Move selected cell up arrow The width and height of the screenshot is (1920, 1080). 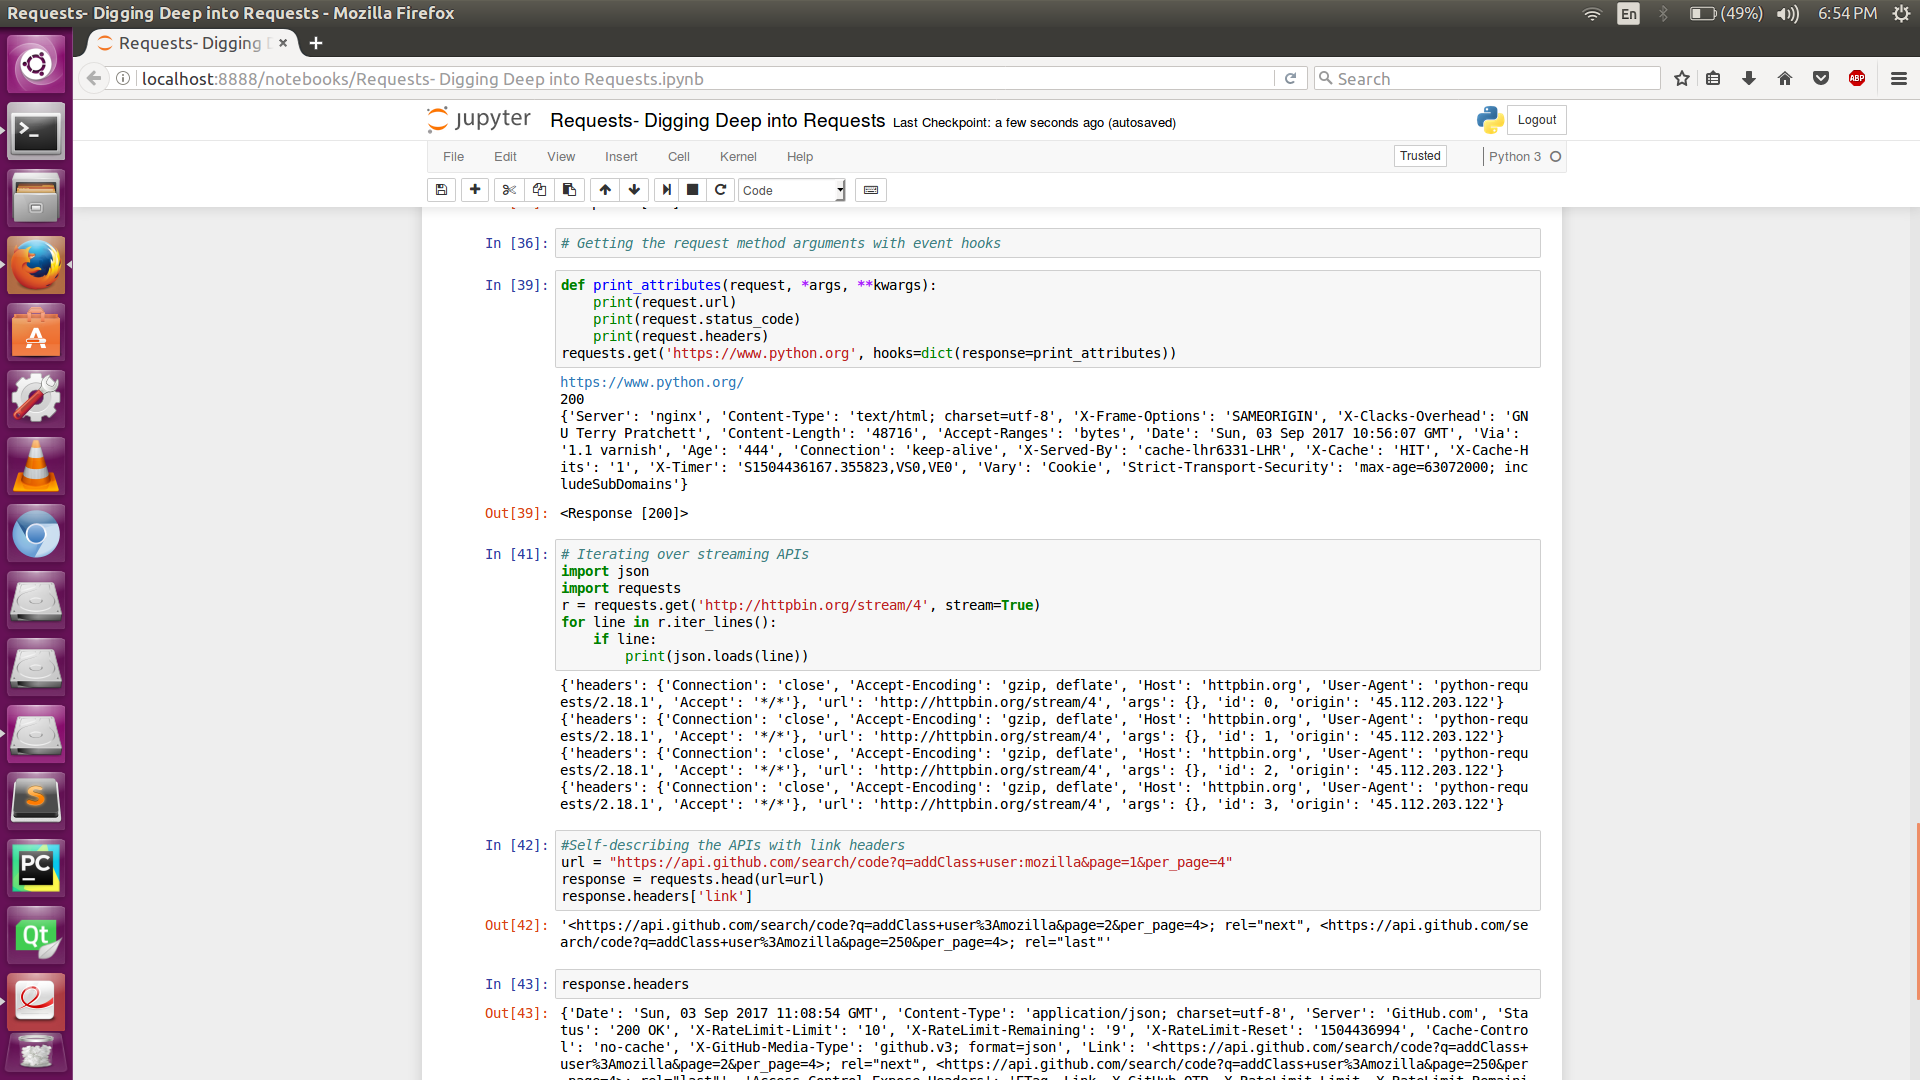(605, 190)
